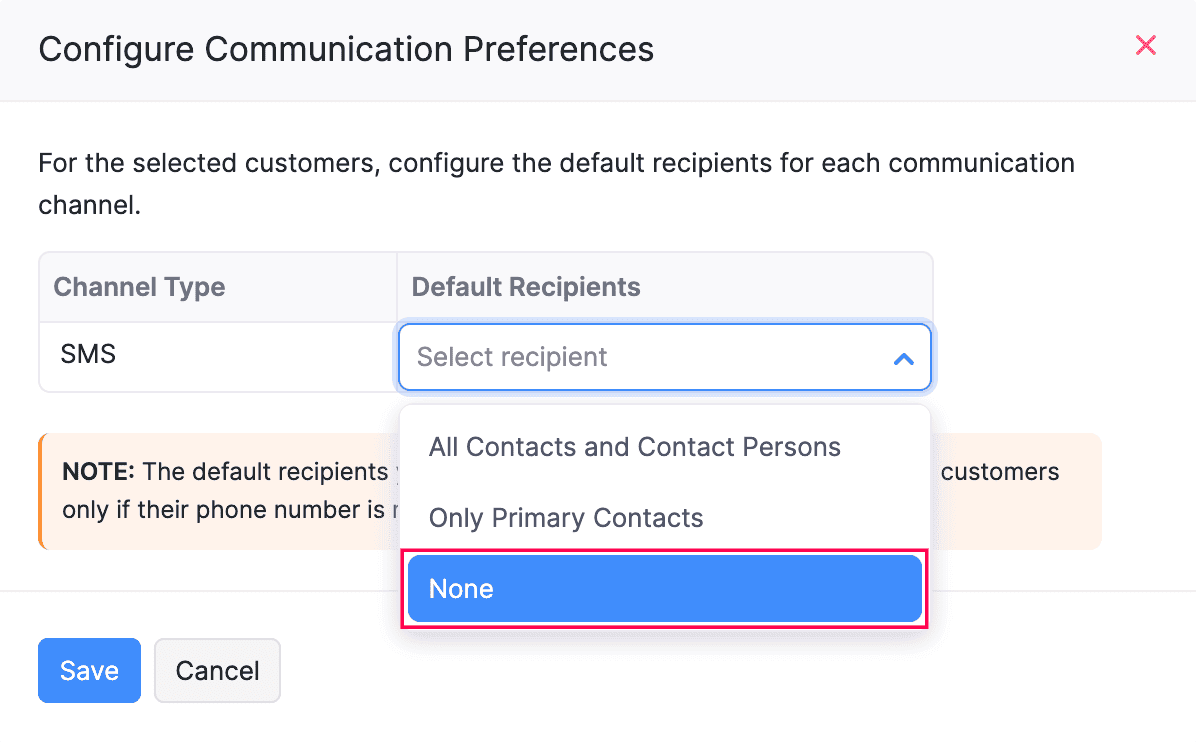The image size is (1196, 742).
Task: Click the upward-pointing chevron on the dropdown
Action: pyautogui.click(x=903, y=357)
